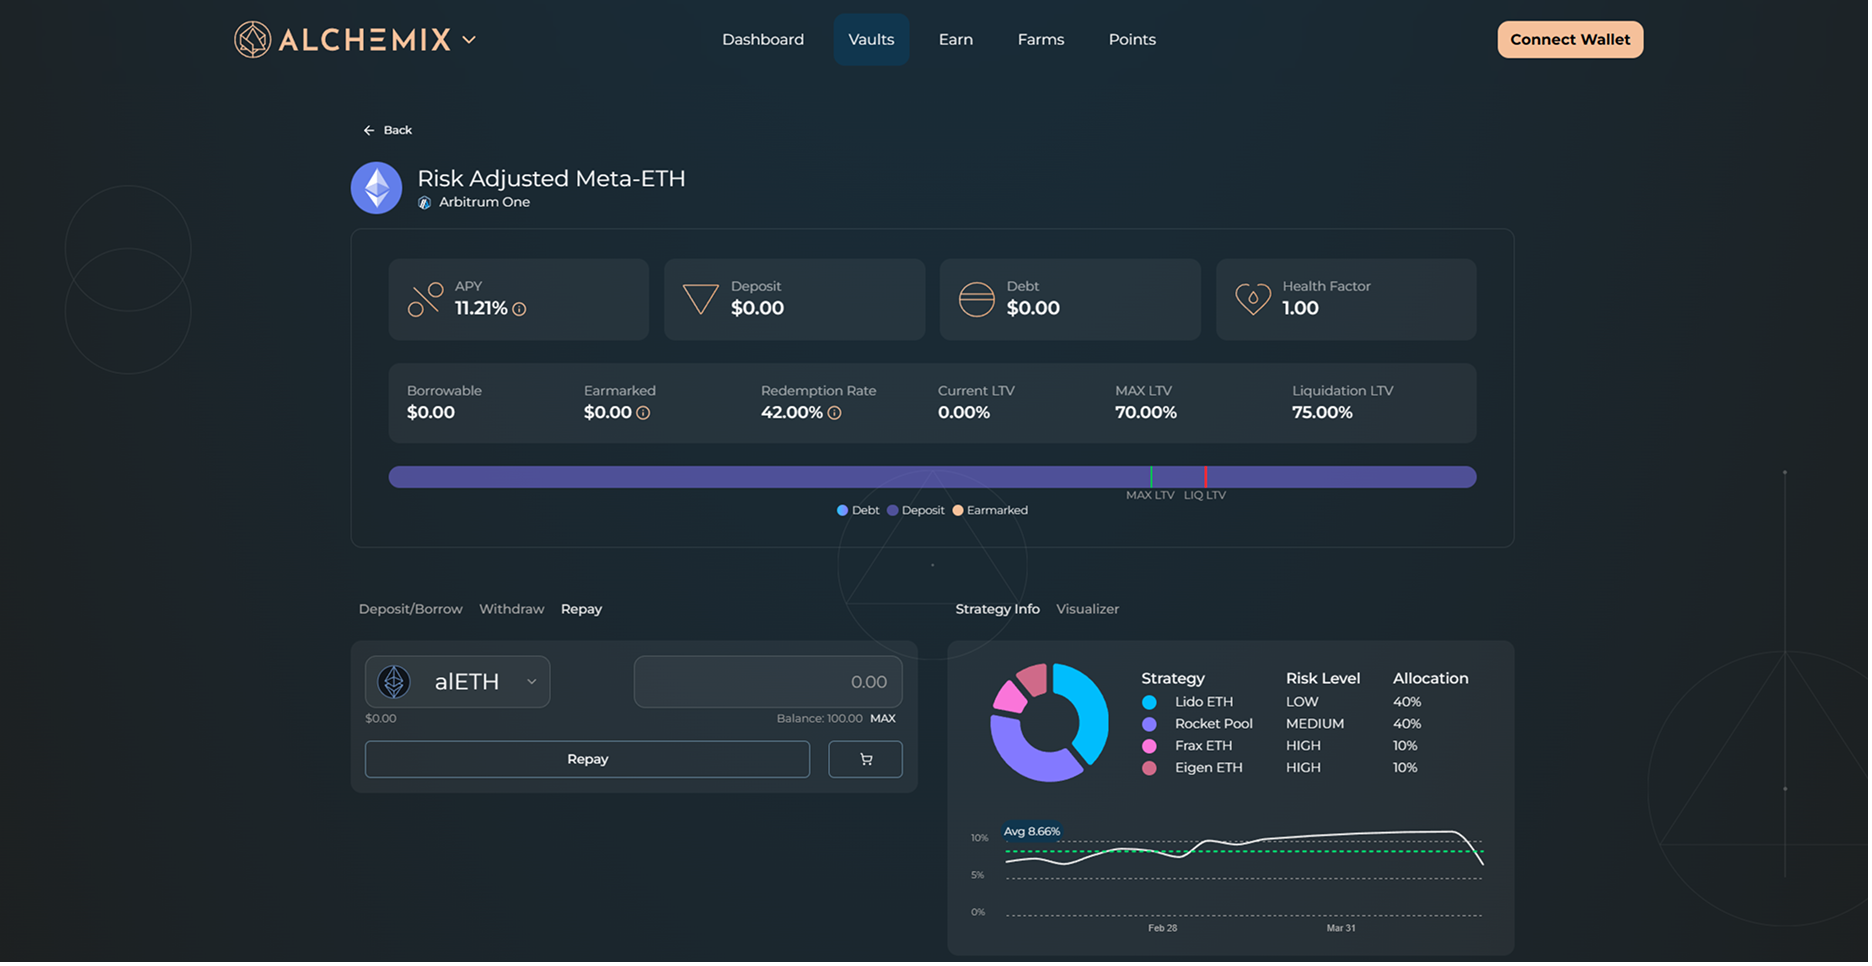The width and height of the screenshot is (1872, 966).
Task: Toggle the Earmarked legend item
Action: coord(989,510)
